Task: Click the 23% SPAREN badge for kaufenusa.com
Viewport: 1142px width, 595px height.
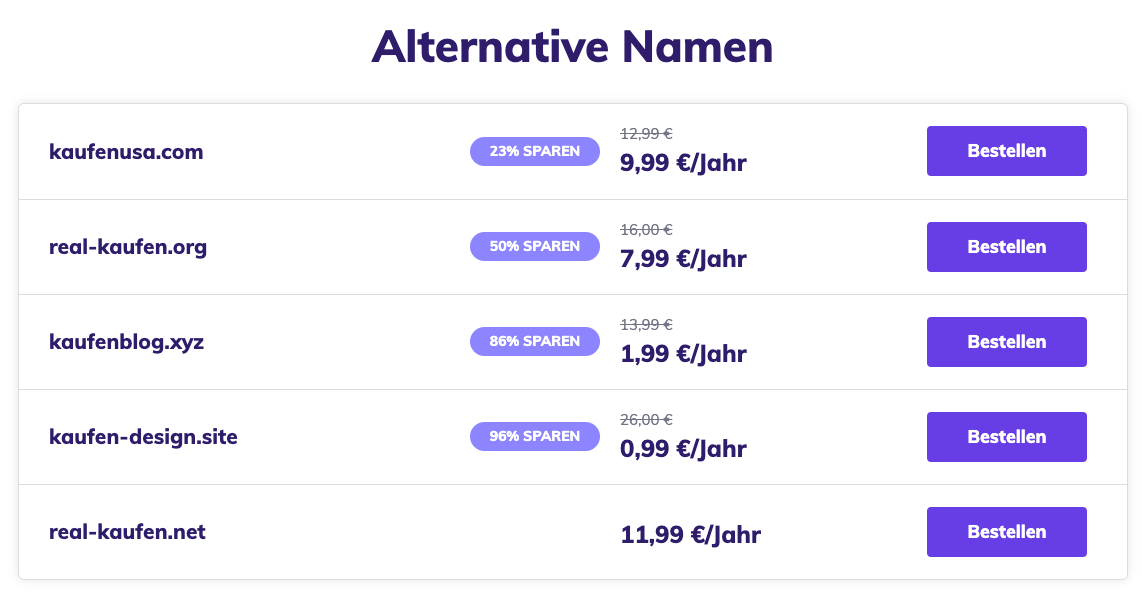Action: click(x=534, y=151)
